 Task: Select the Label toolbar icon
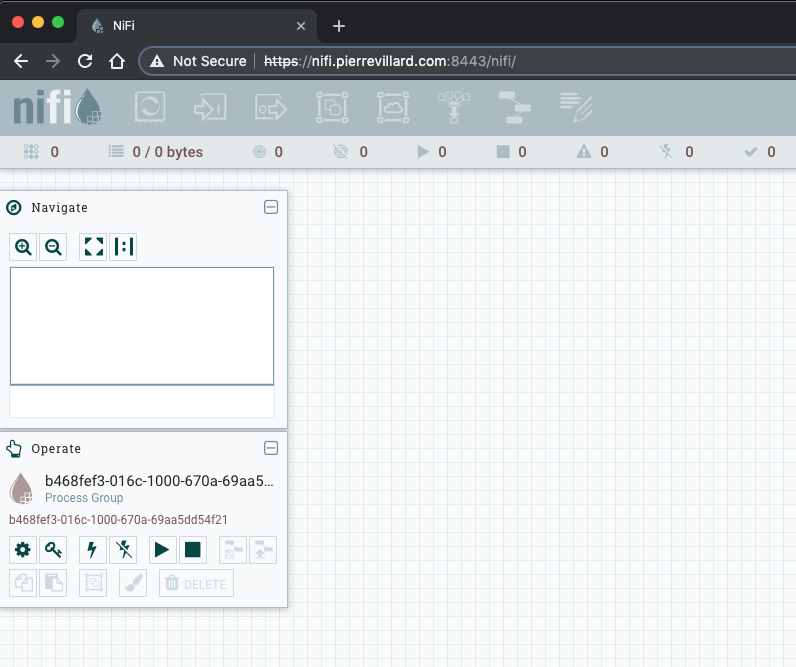pyautogui.click(x=577, y=108)
